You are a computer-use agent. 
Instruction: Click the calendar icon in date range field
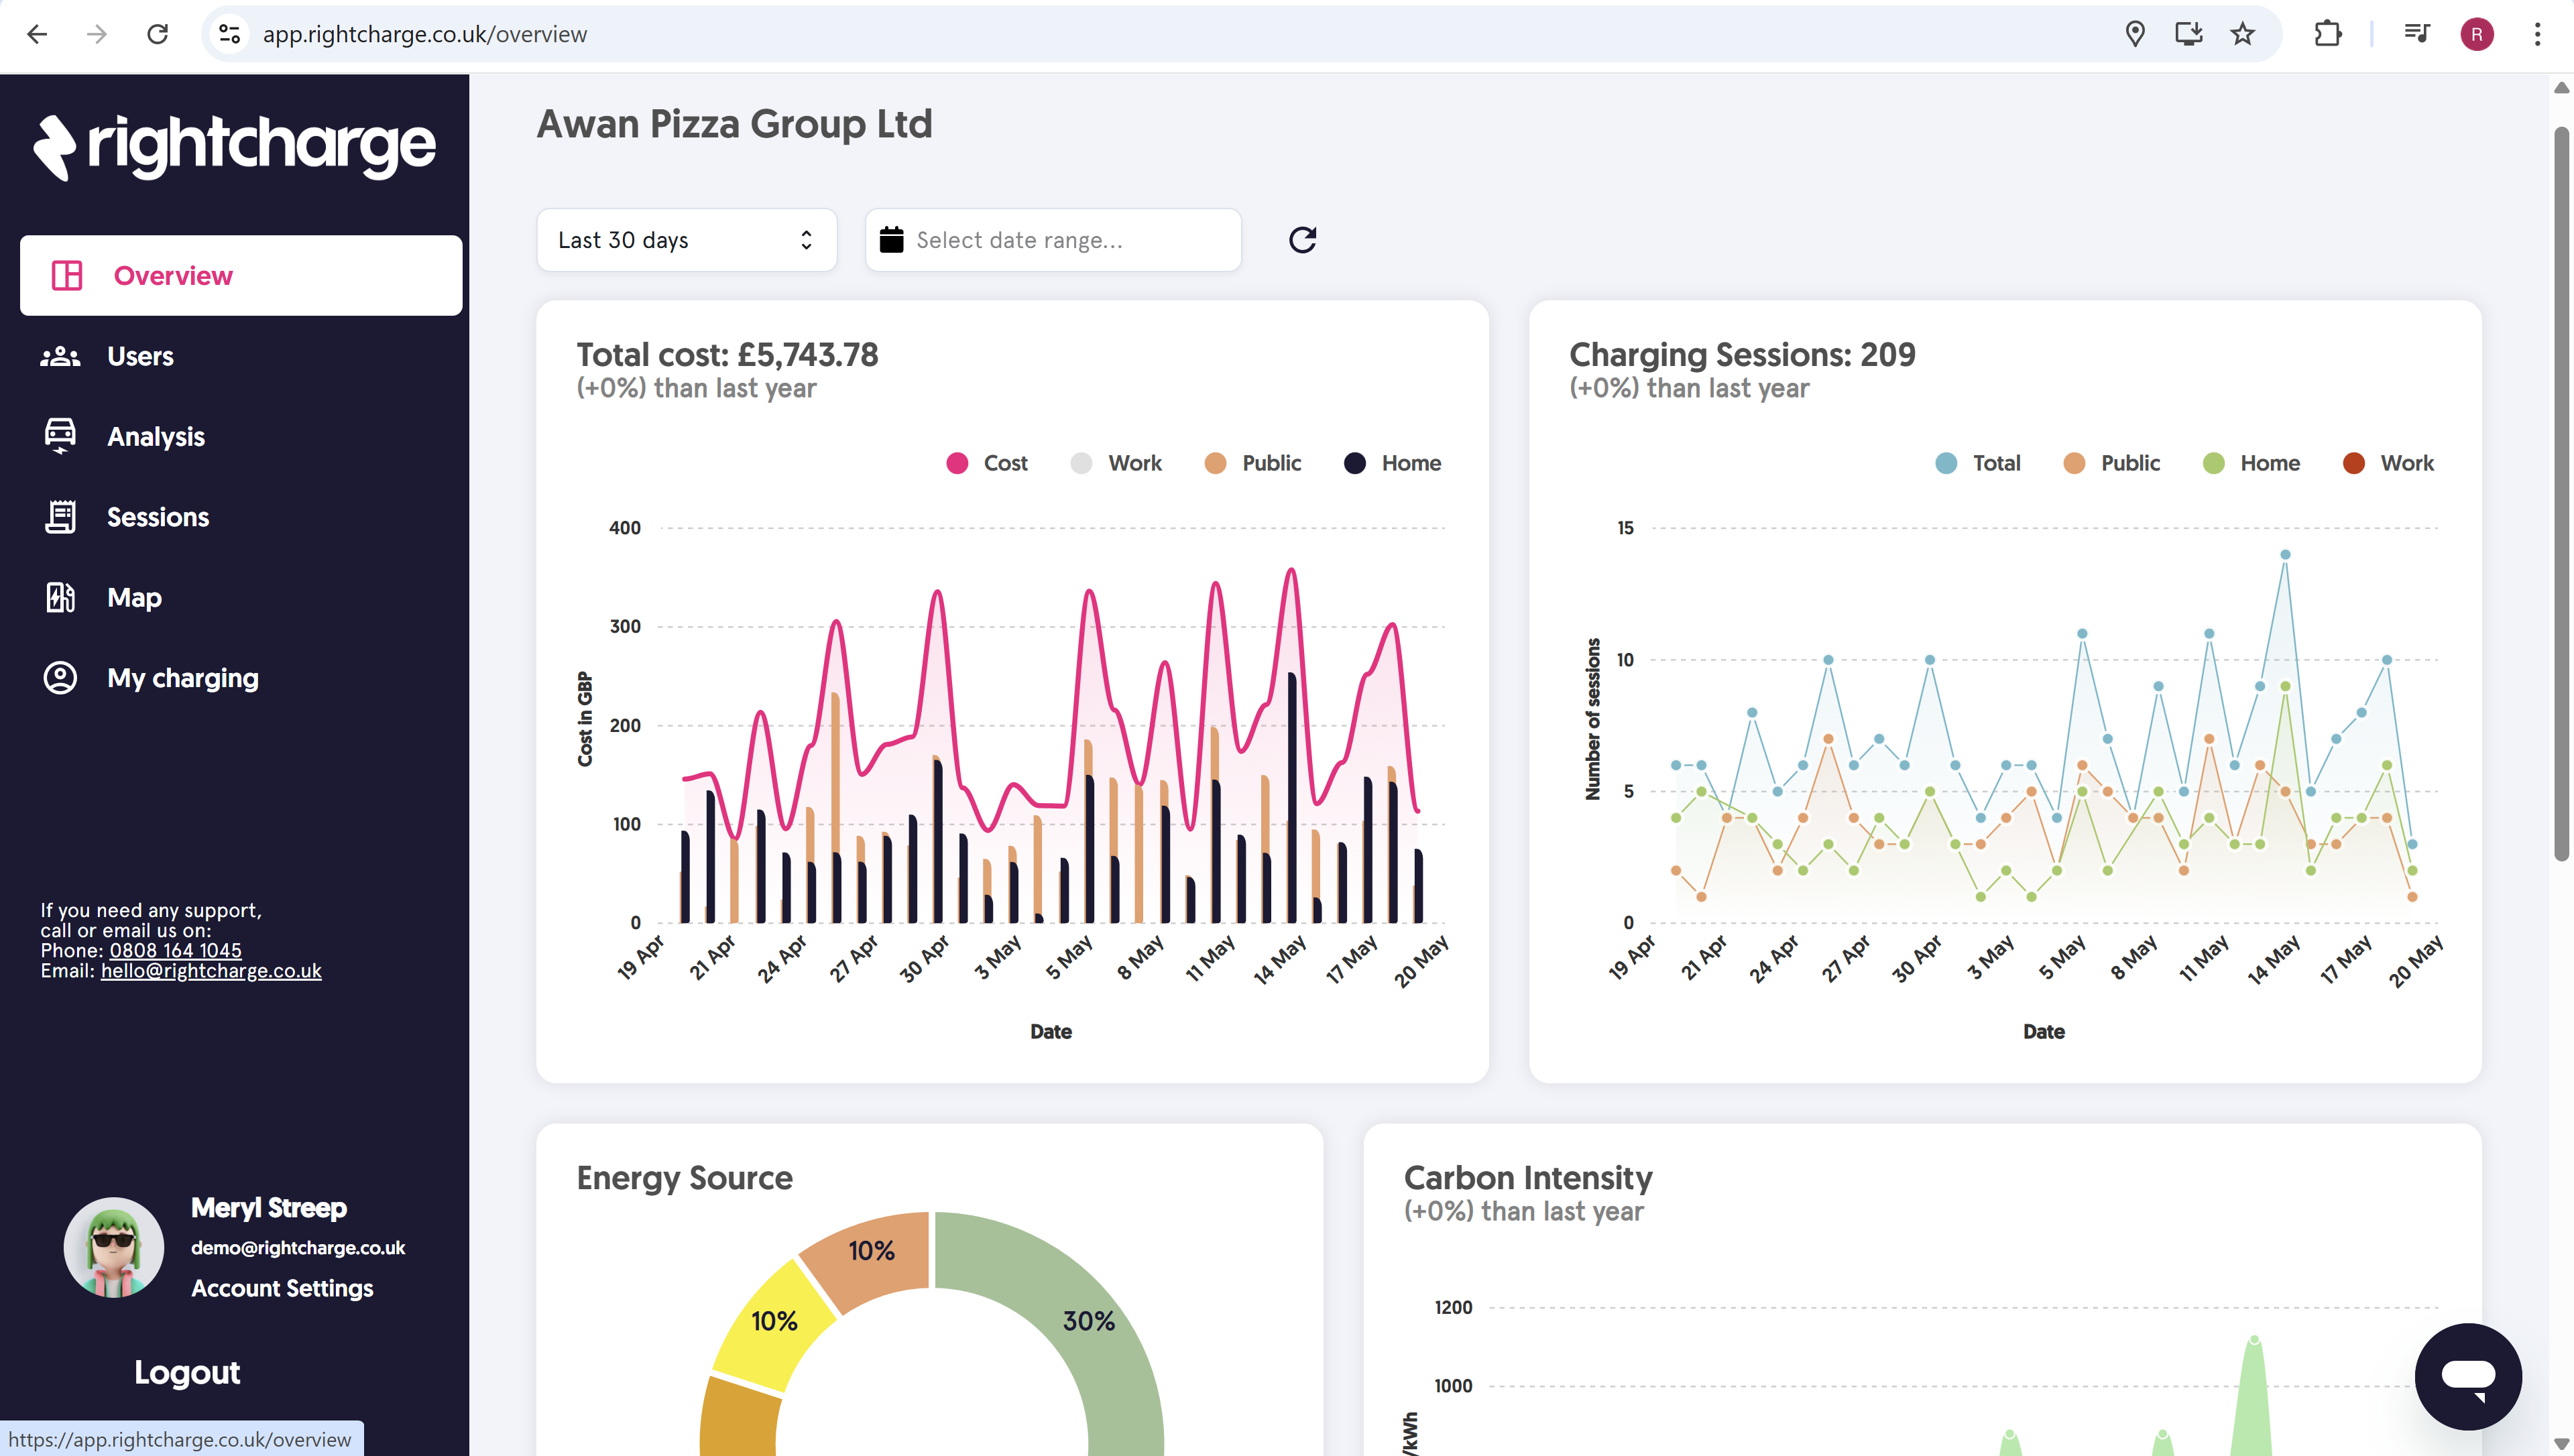[x=891, y=240]
